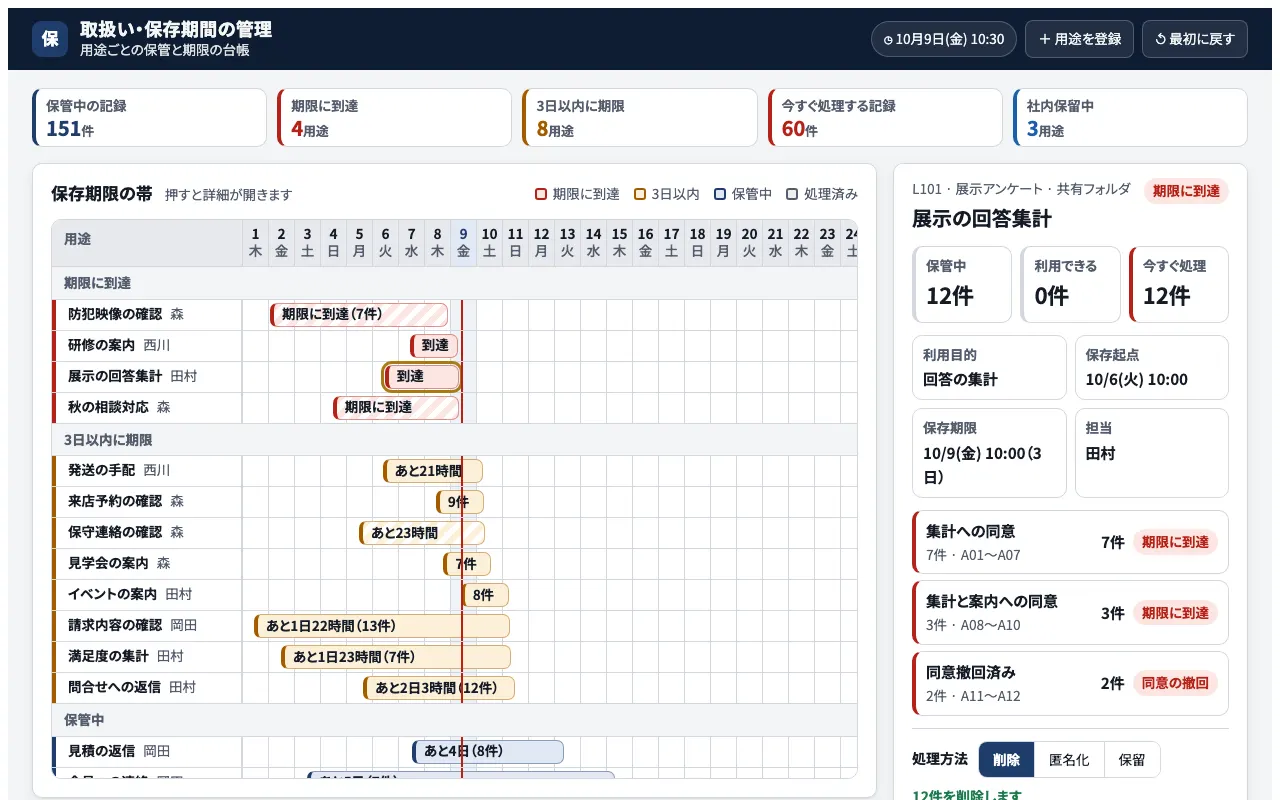Choose 匿名化 as the 処理方法
Screen dimensions: 1280x800
click(x=1069, y=760)
